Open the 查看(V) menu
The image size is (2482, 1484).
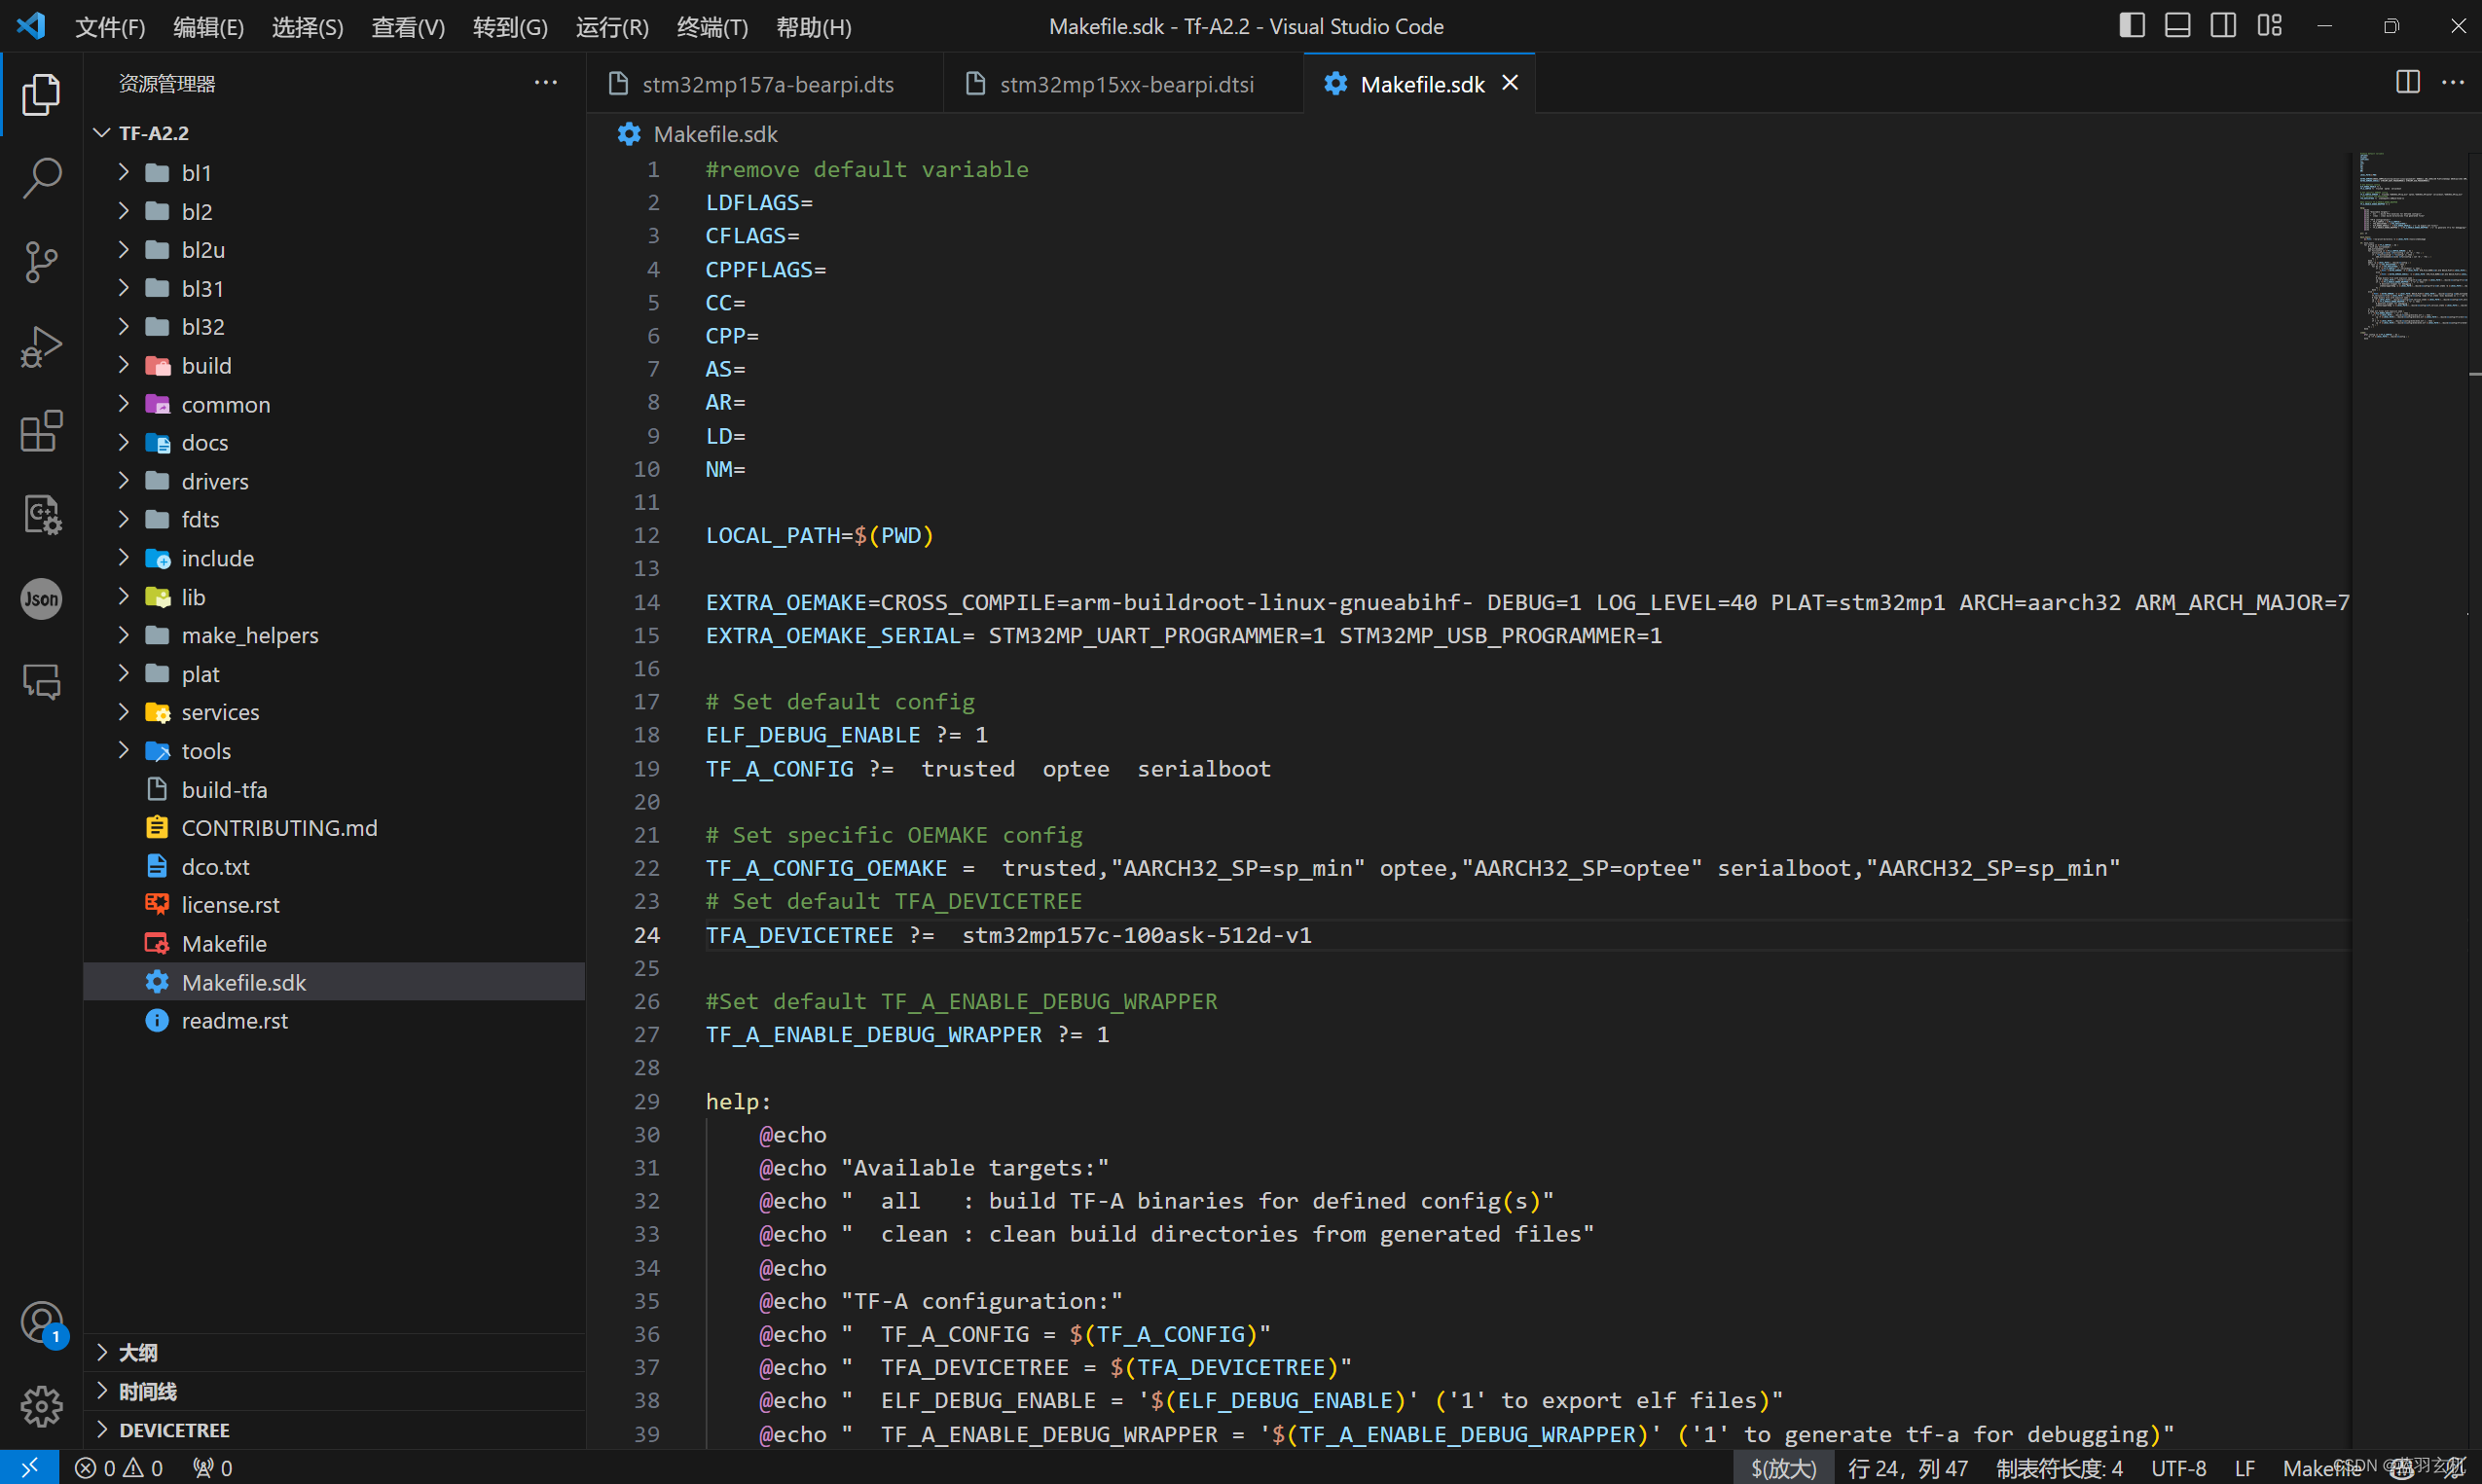408,27
